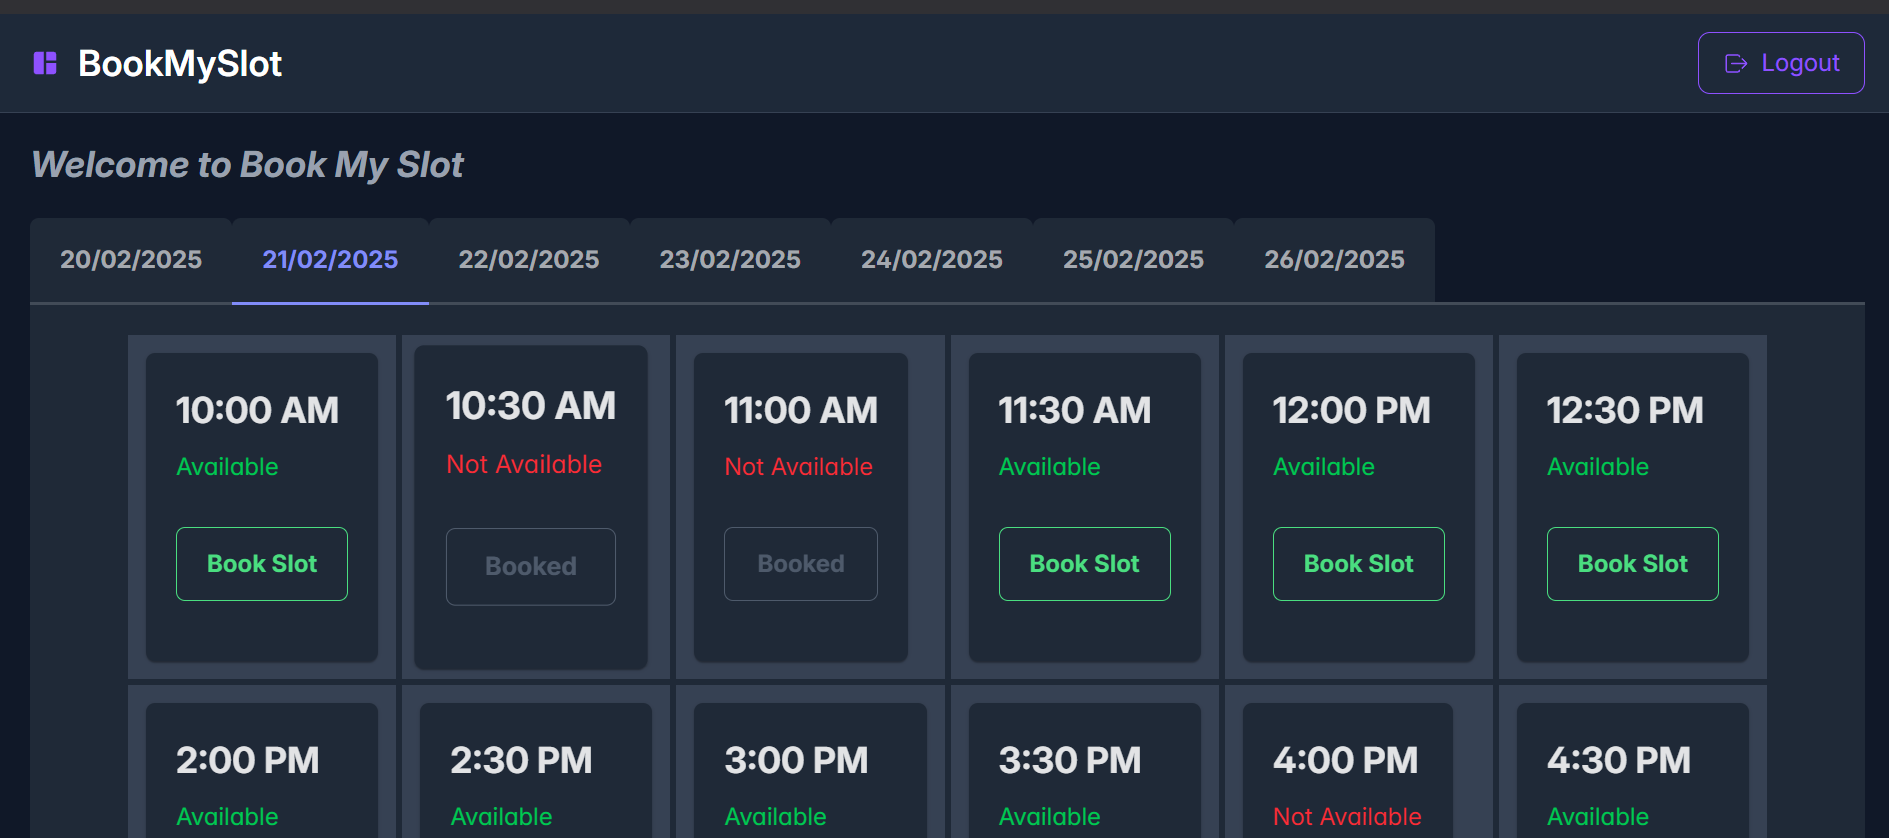Viewport: 1889px width, 838px height.
Task: Click the Available status under 12:00 PM
Action: coord(1324,467)
